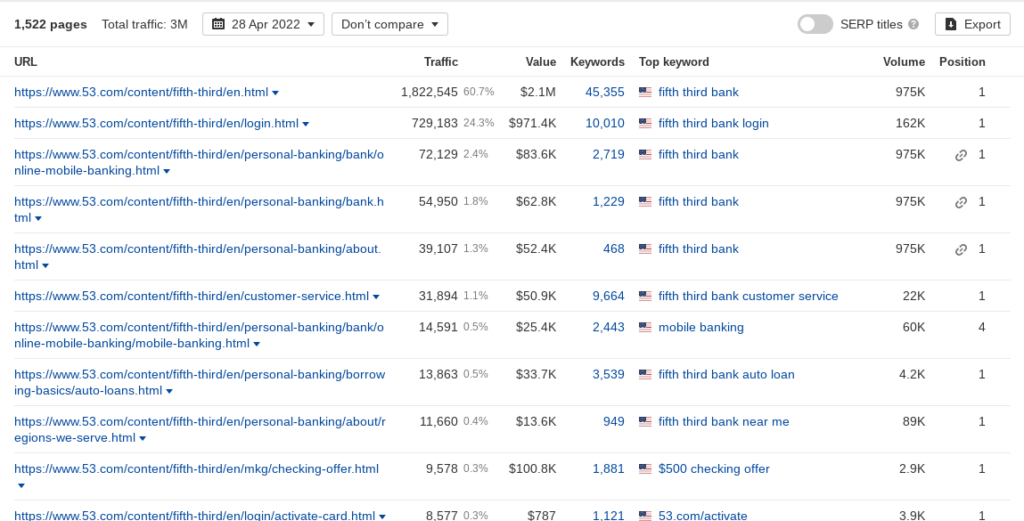Sort by the Traffic column header
The height and width of the screenshot is (521, 1024).
pyautogui.click(x=441, y=62)
